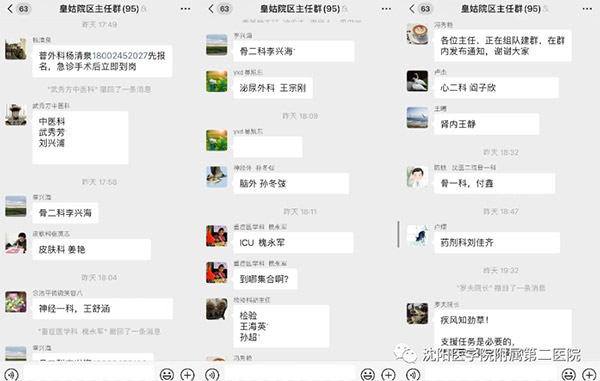
Task: Open more options in chat with ICU 槐永军
Action: [x=386, y=9]
